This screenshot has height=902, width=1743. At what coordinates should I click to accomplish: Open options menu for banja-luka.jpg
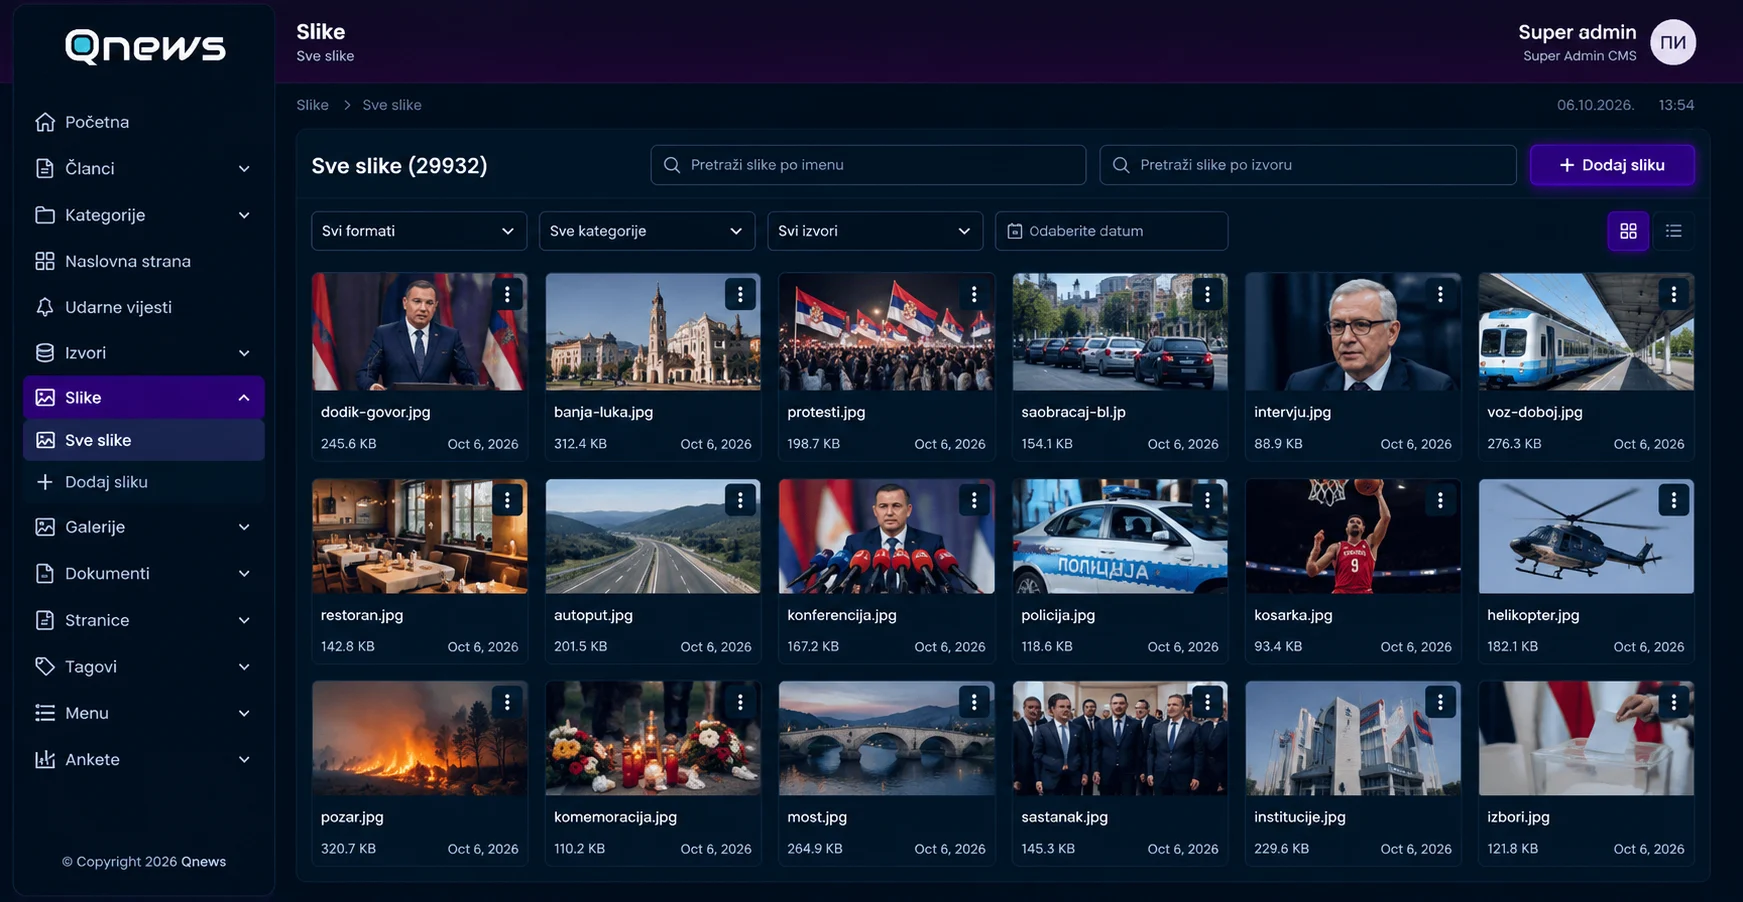point(740,294)
